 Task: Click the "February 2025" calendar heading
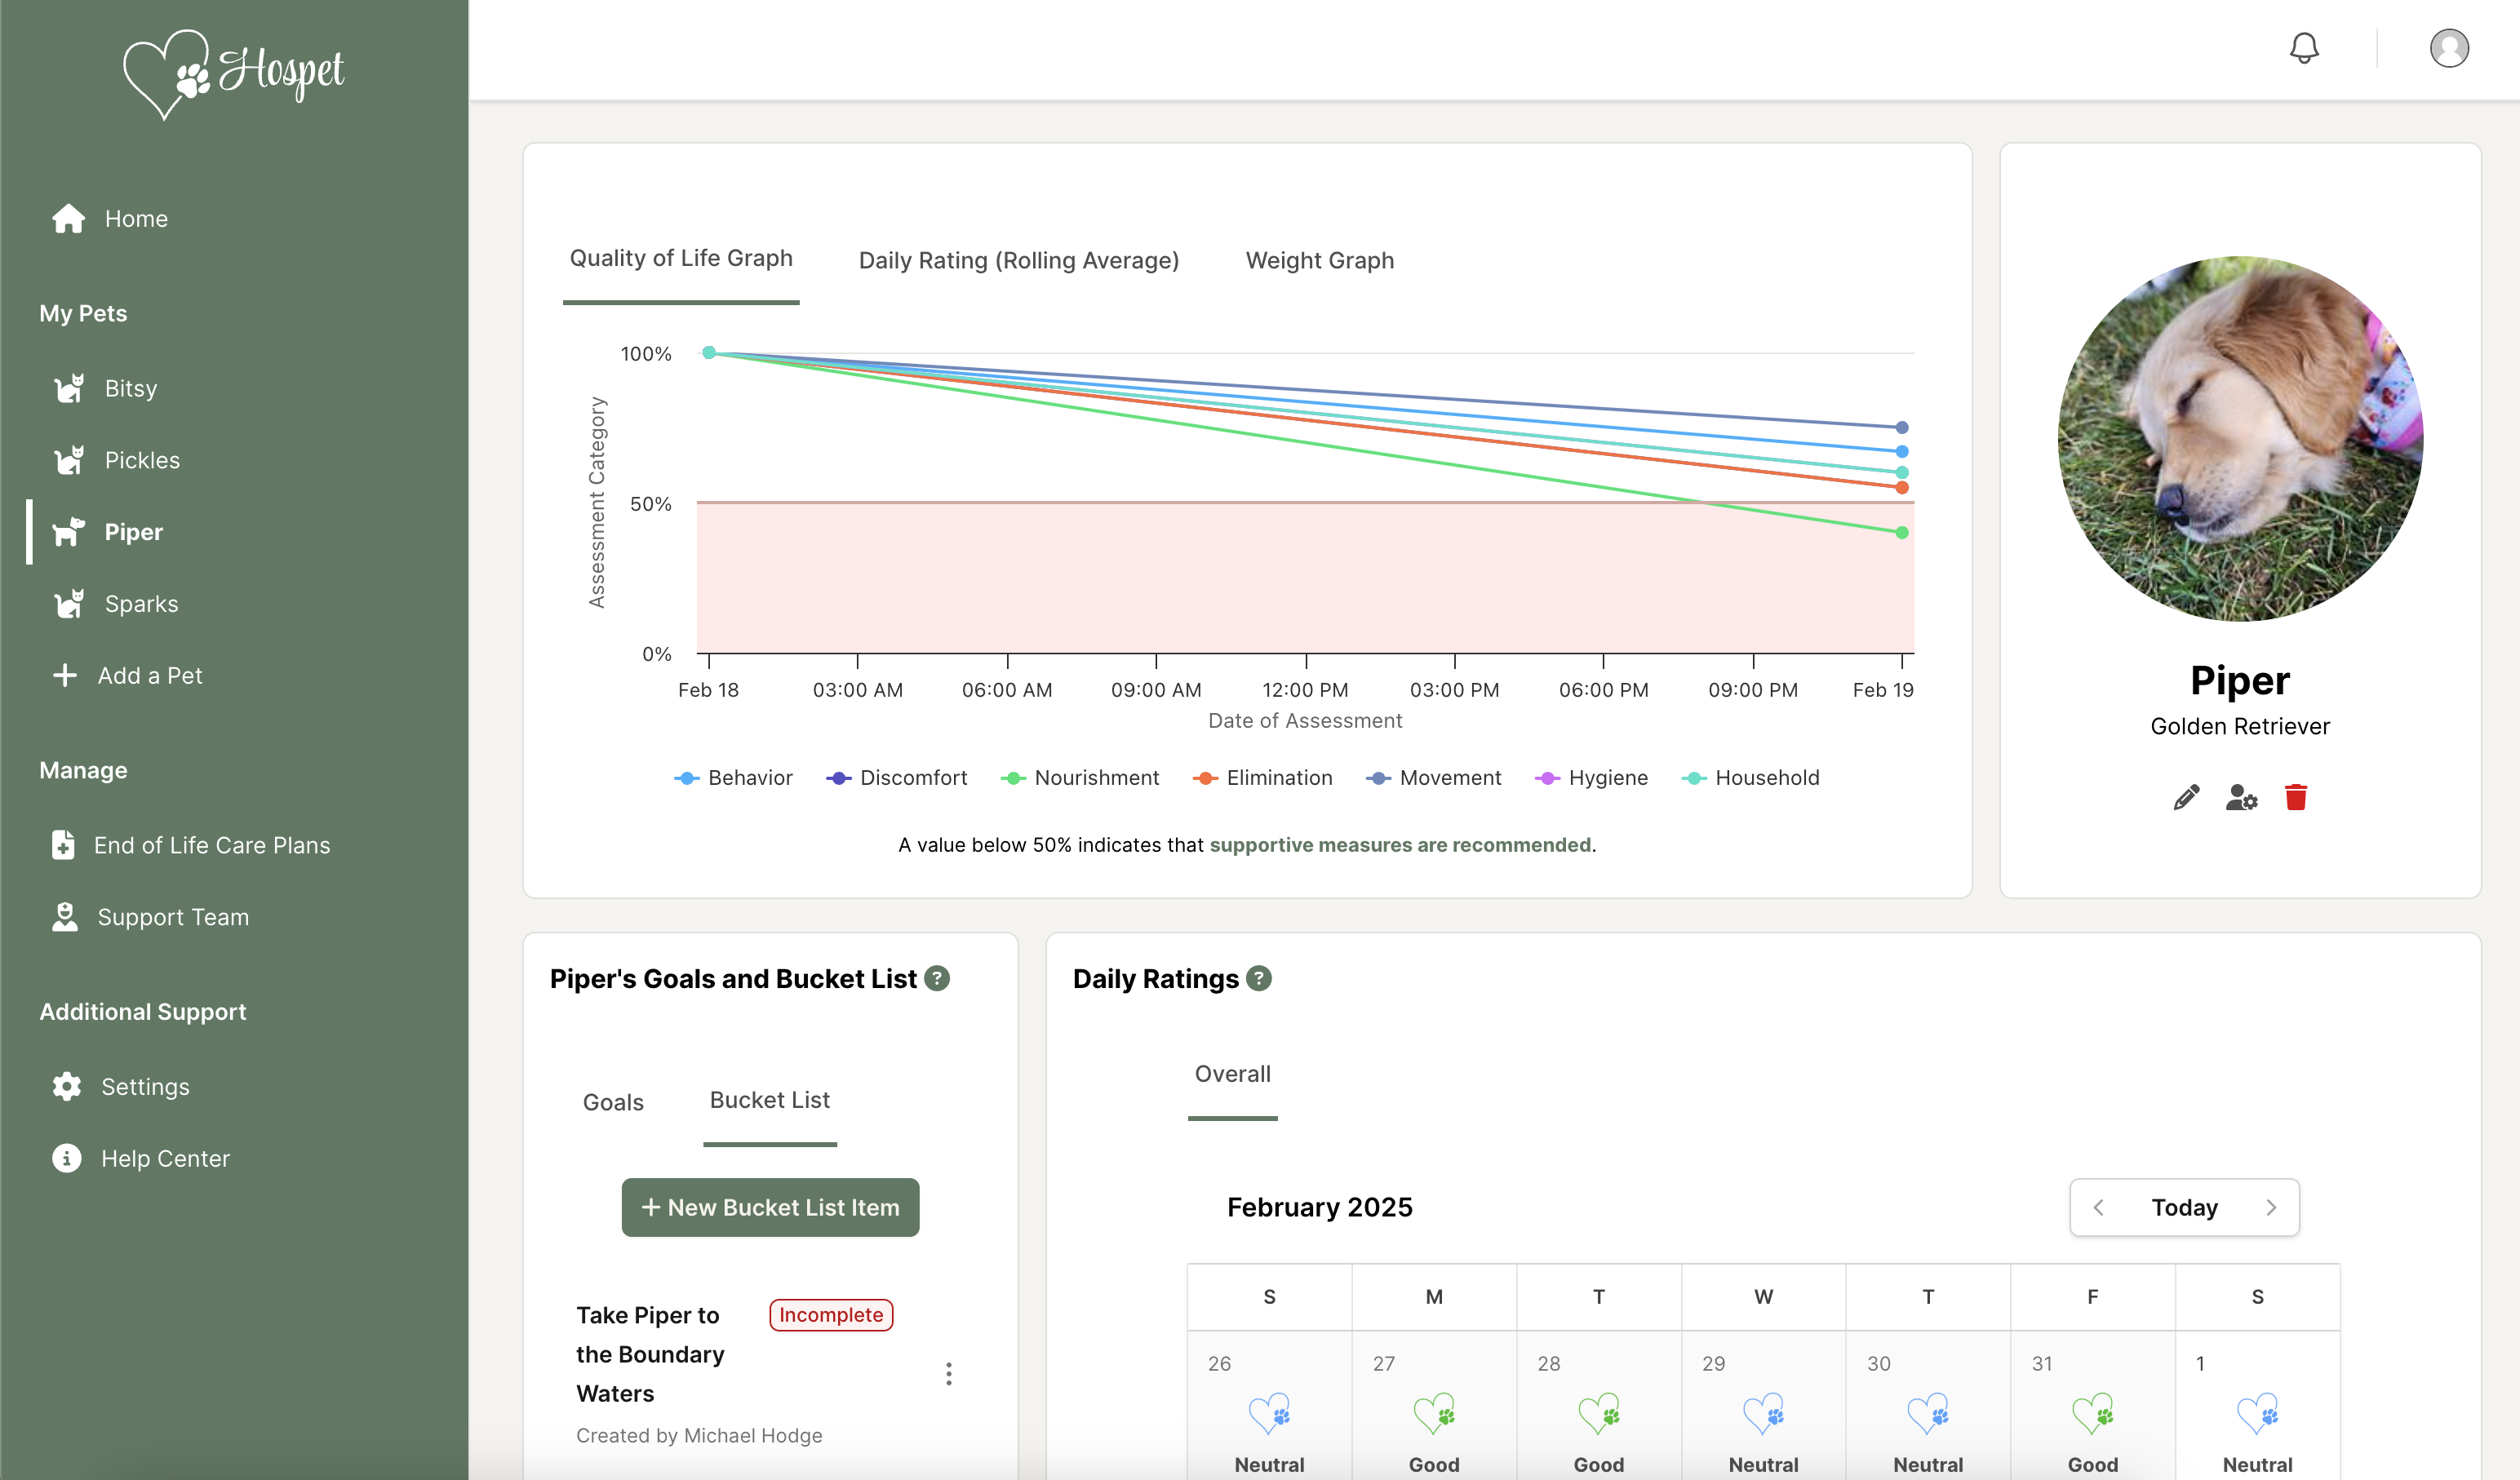pos(1319,1207)
